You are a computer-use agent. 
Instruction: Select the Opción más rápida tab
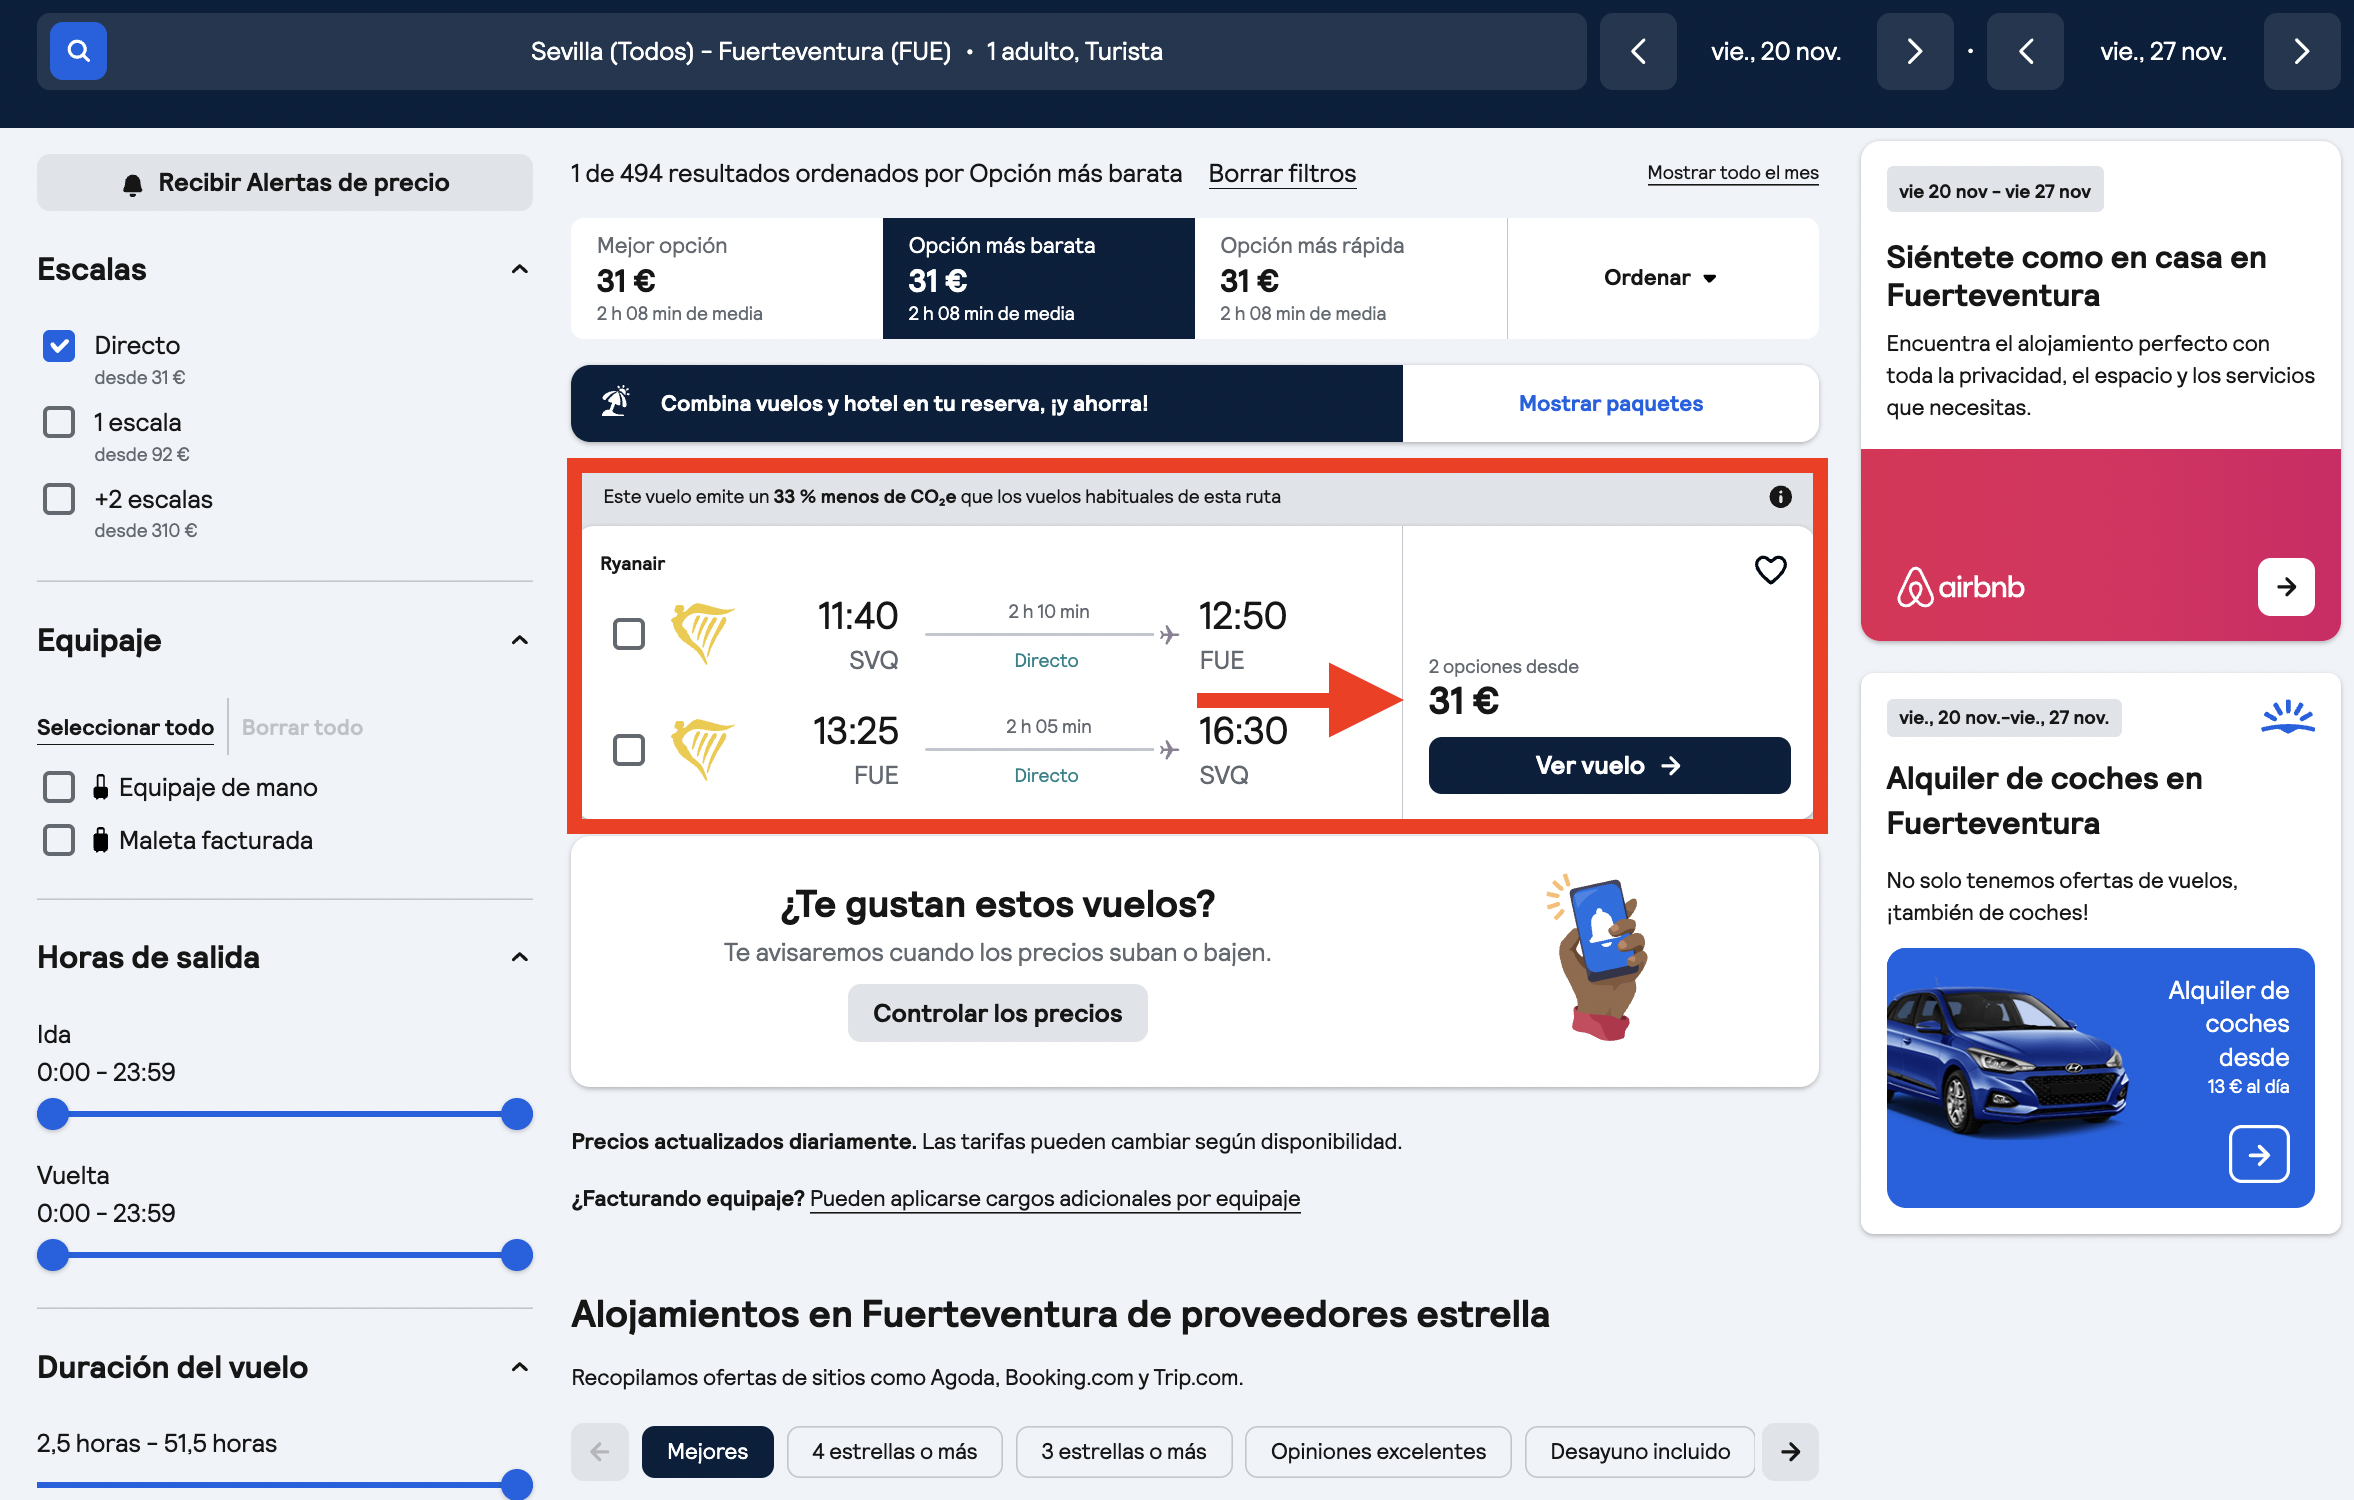[x=1350, y=279]
